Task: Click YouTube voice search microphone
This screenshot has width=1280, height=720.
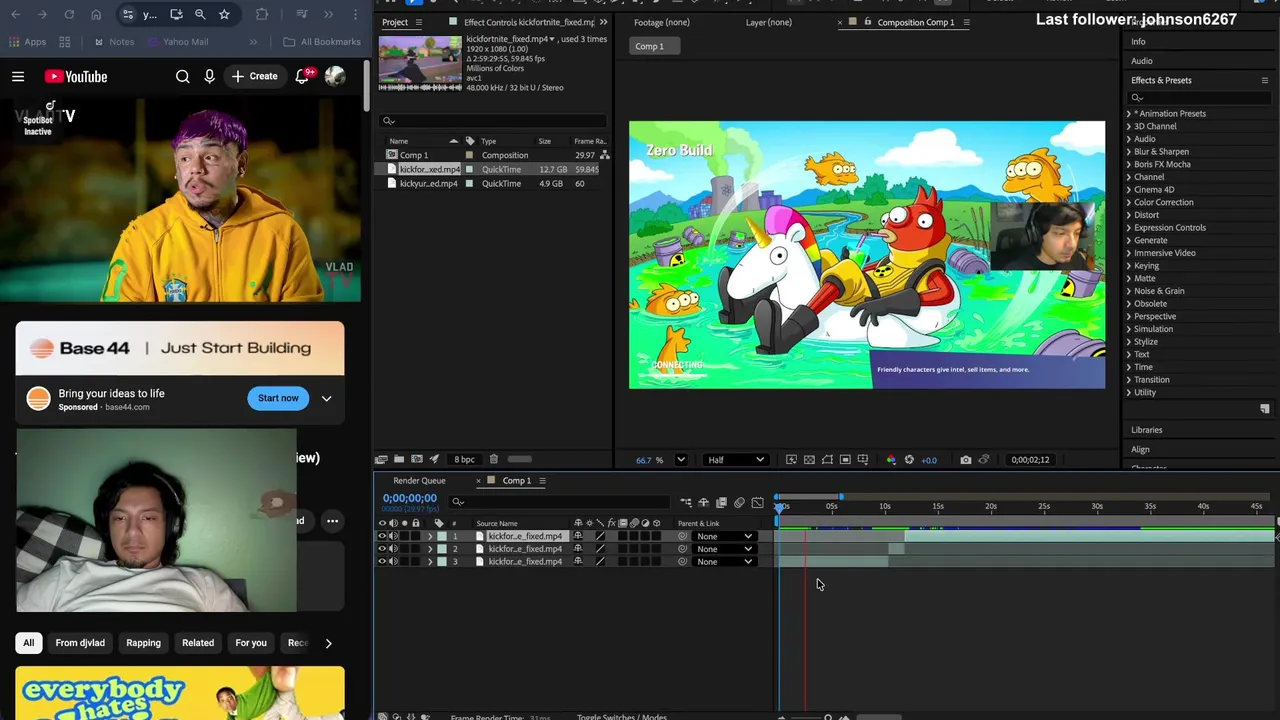Action: point(209,76)
